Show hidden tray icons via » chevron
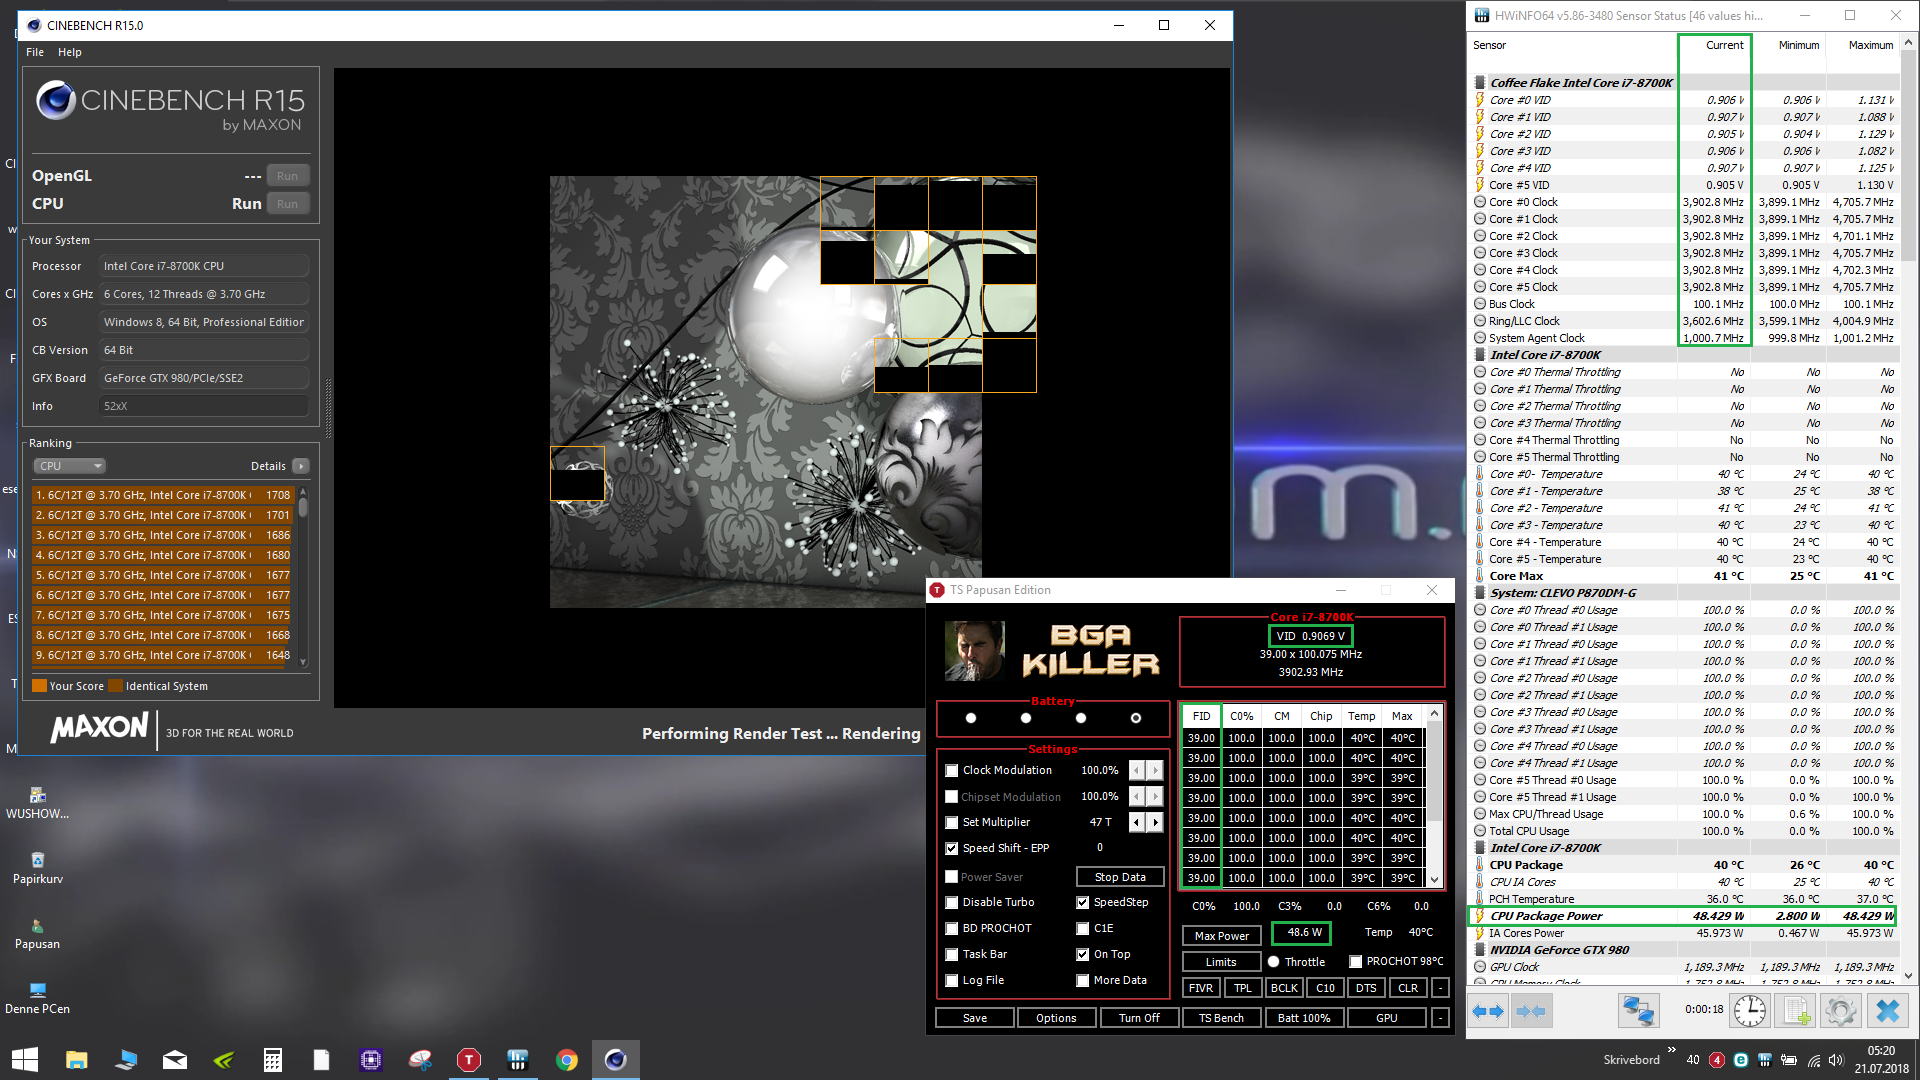This screenshot has width=1920, height=1080. click(1672, 1049)
